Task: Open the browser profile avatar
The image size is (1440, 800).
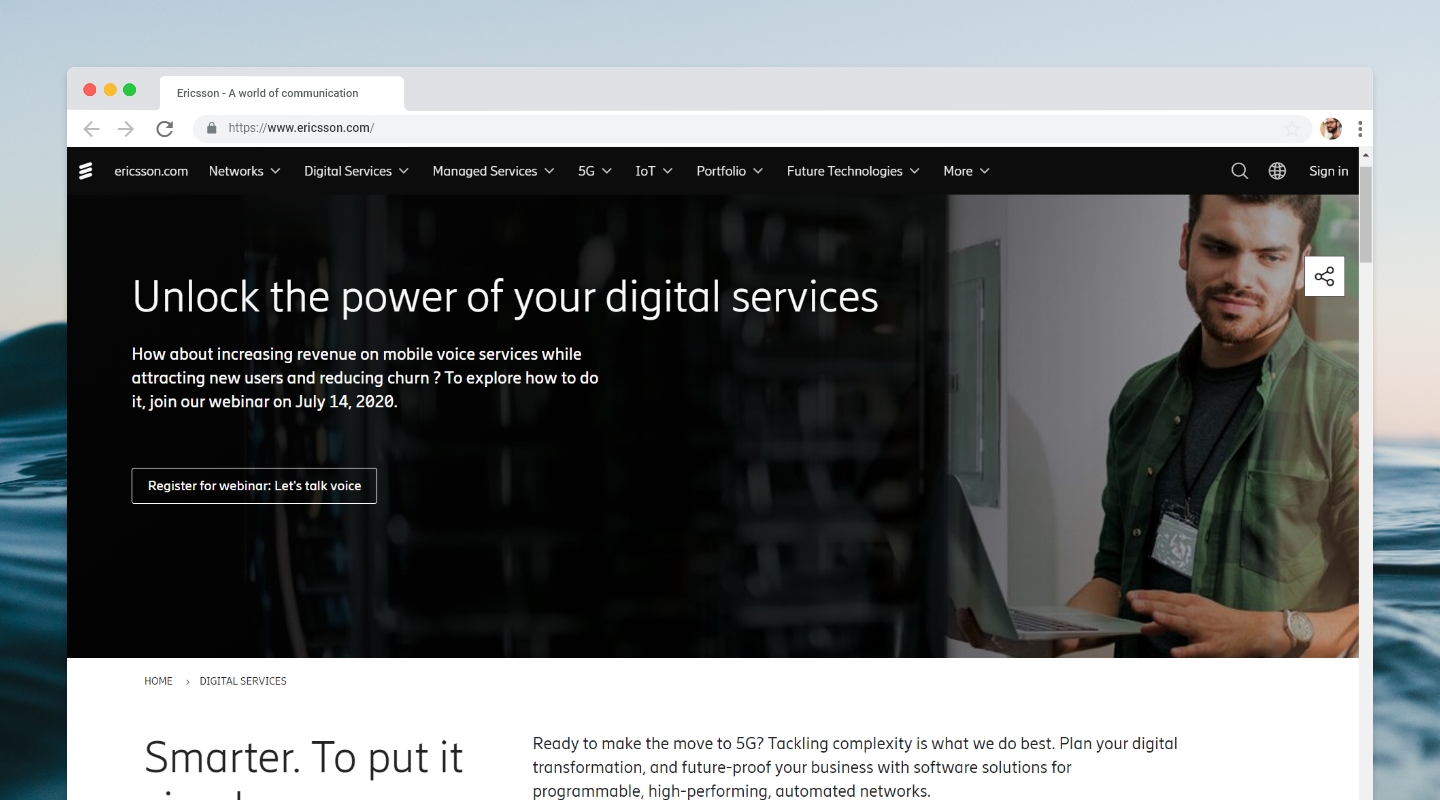Action: pos(1331,128)
